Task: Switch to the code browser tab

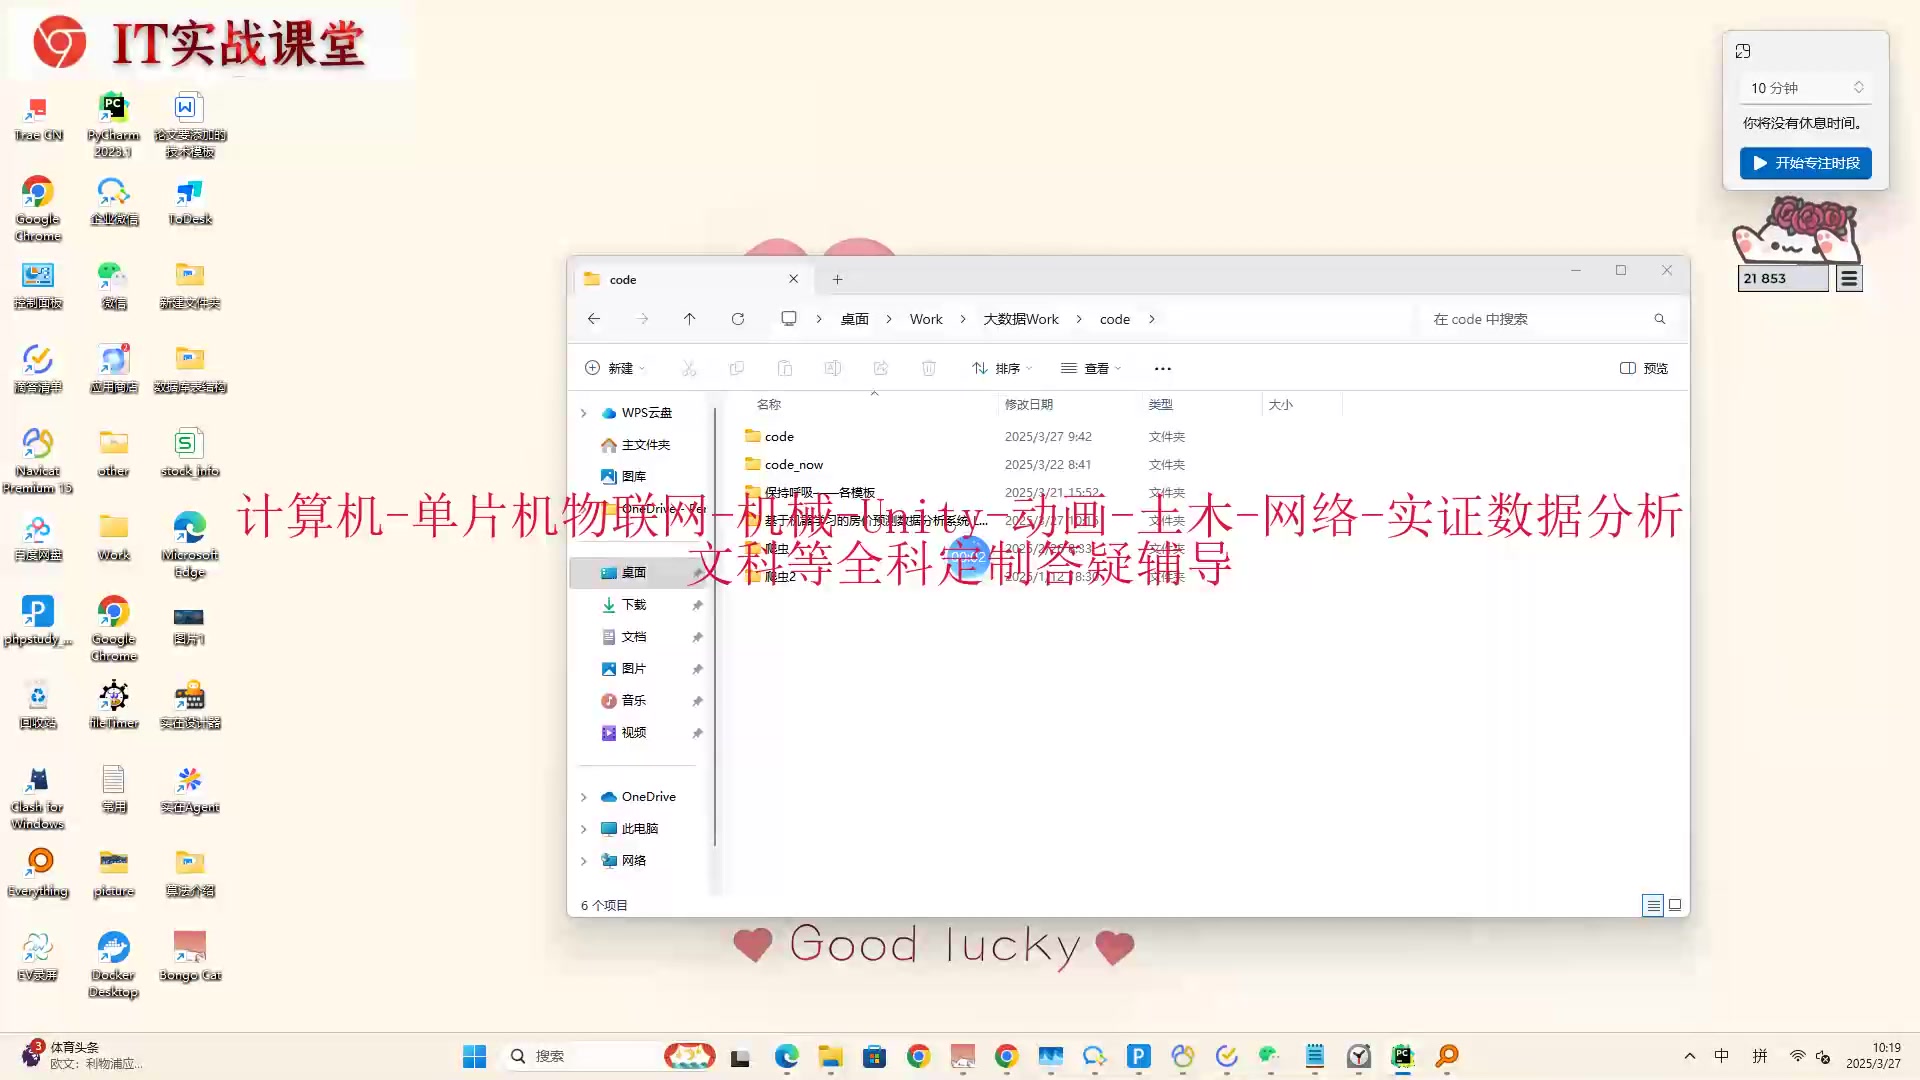Action: (x=680, y=279)
